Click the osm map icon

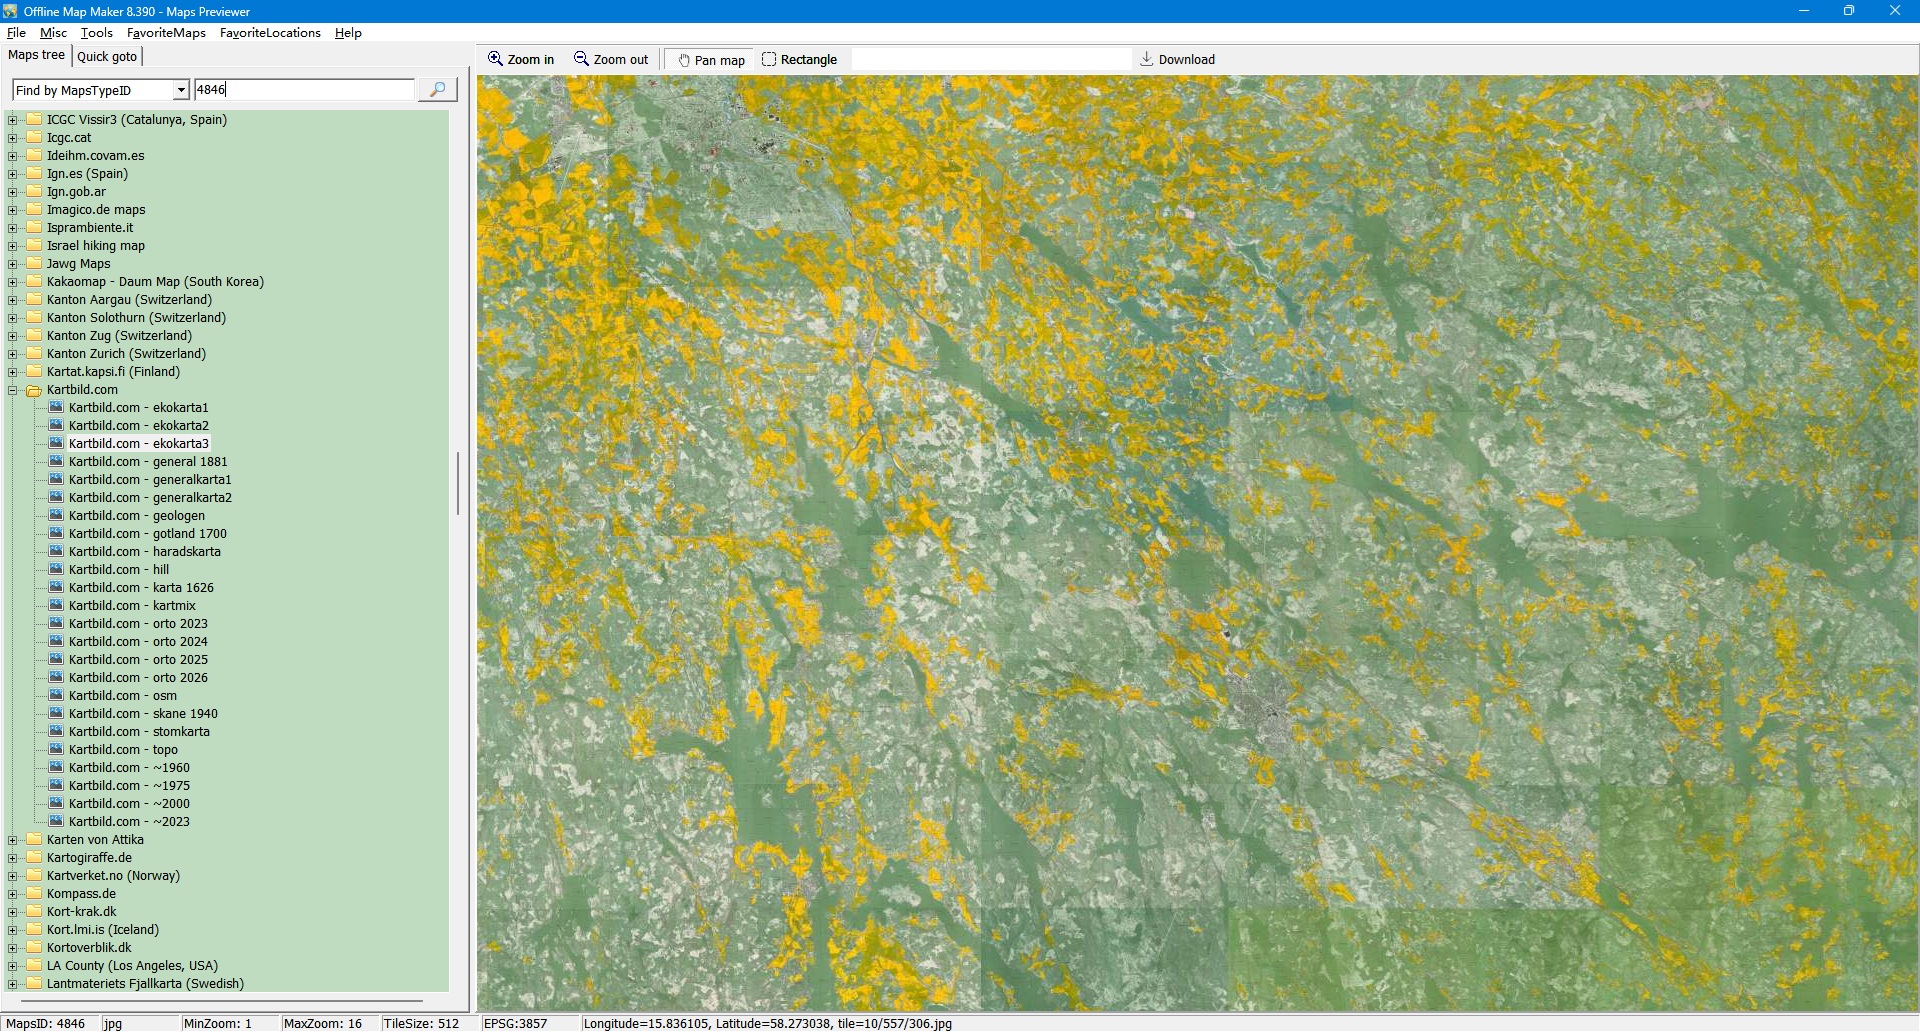click(57, 696)
